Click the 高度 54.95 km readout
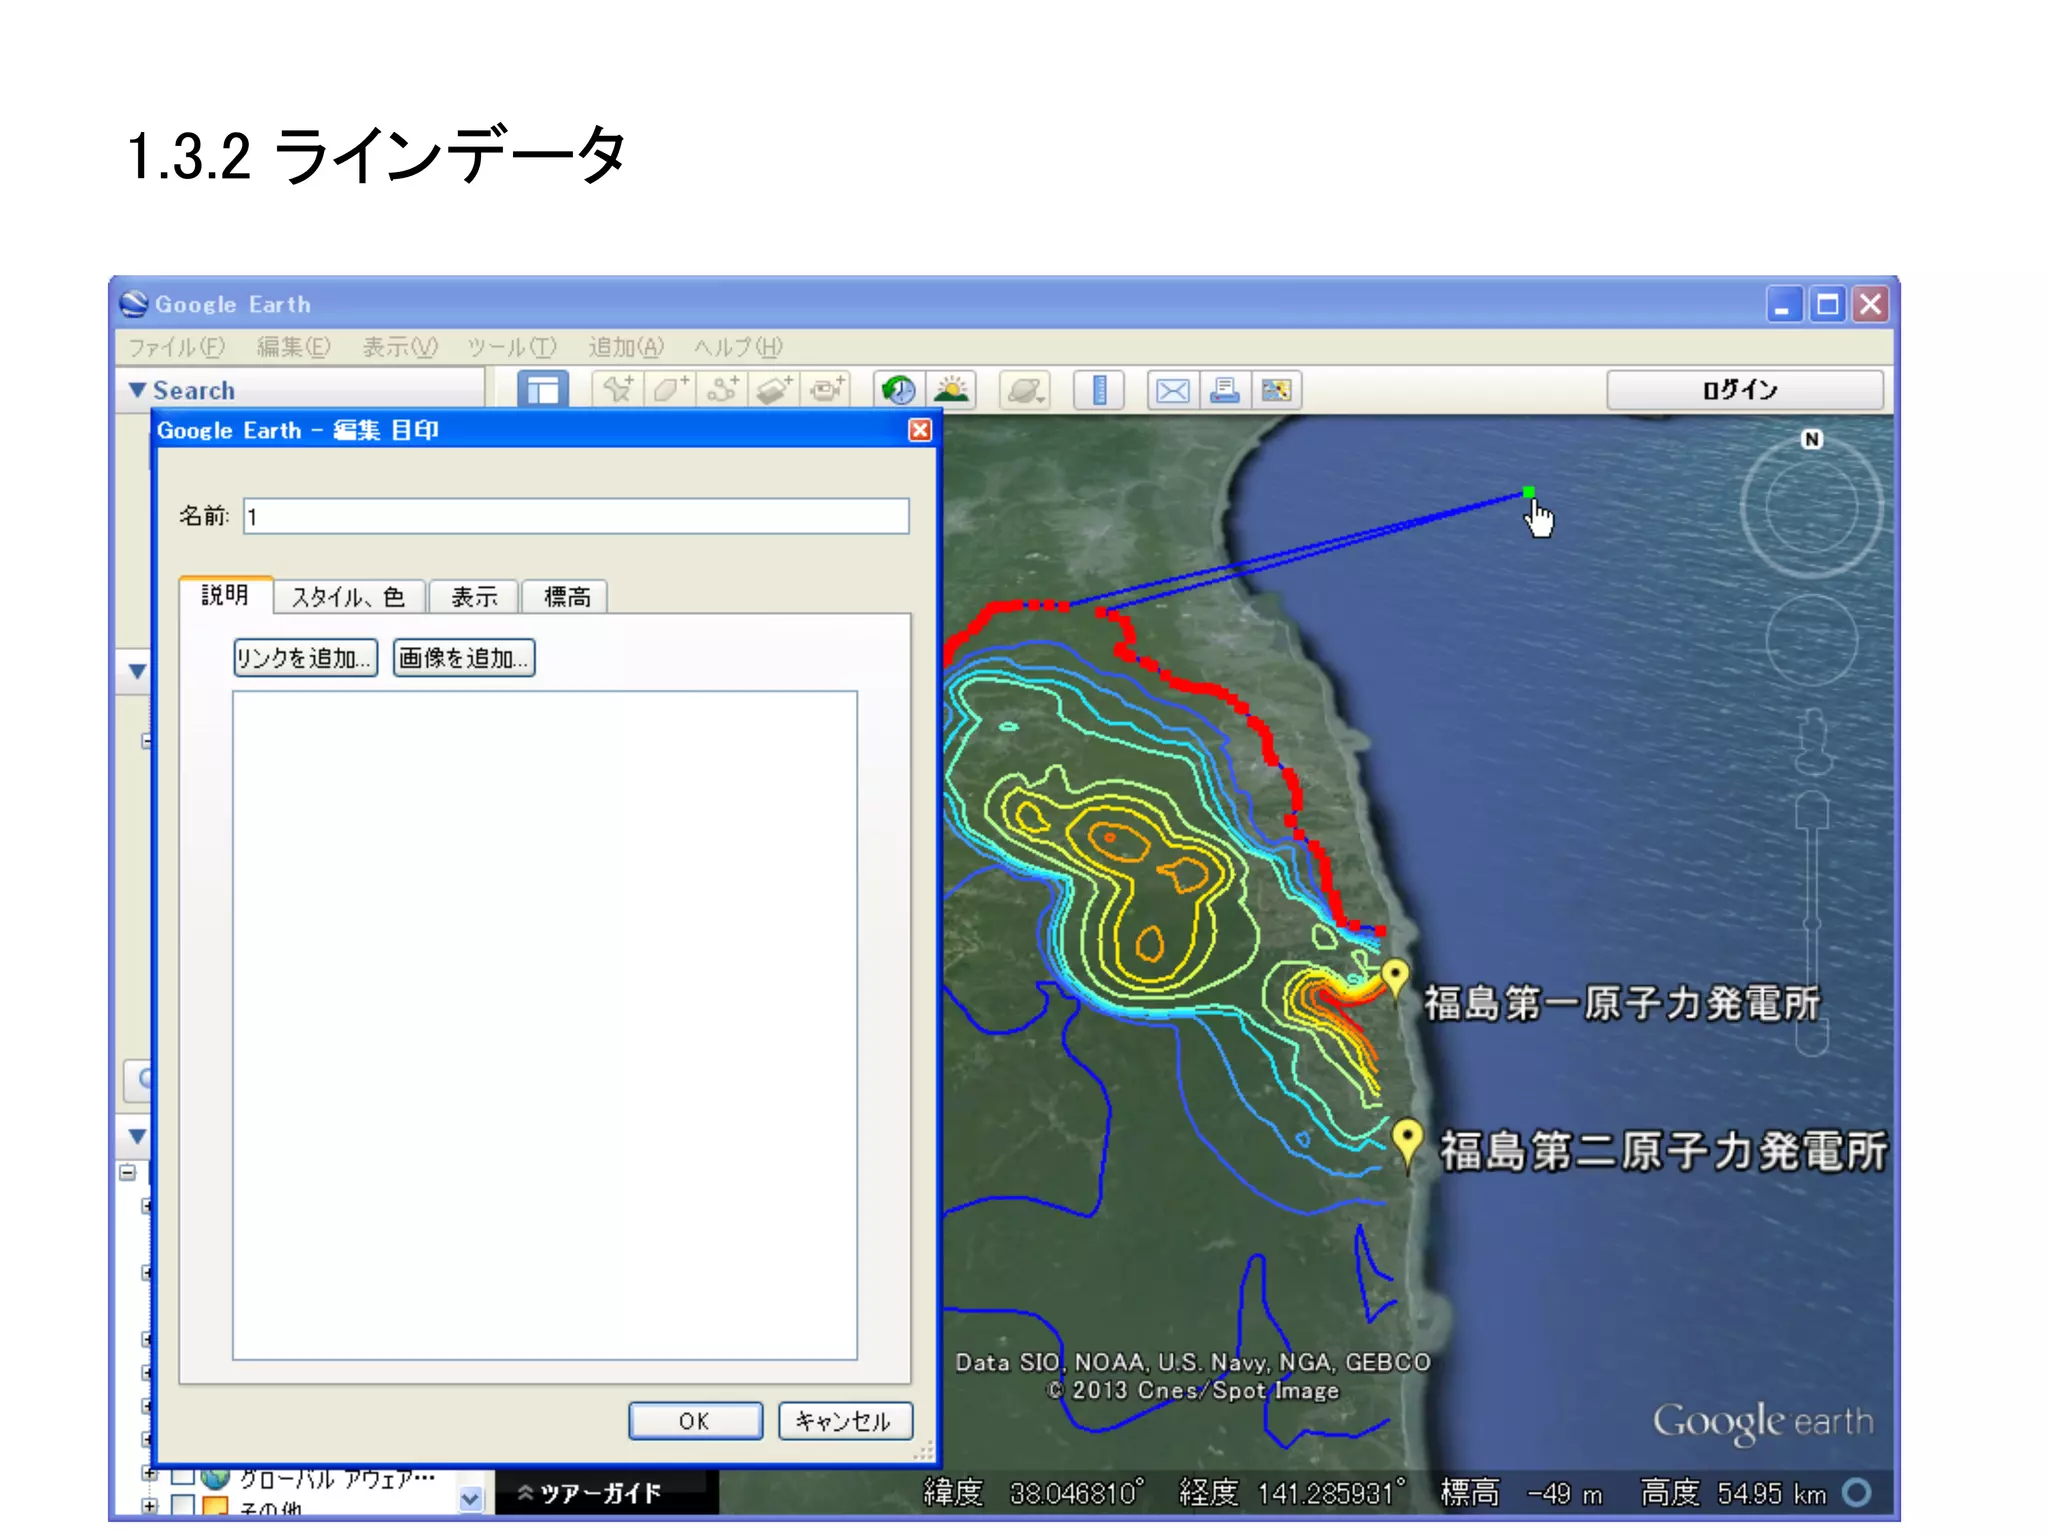2048x1536 pixels. [x=1734, y=1493]
